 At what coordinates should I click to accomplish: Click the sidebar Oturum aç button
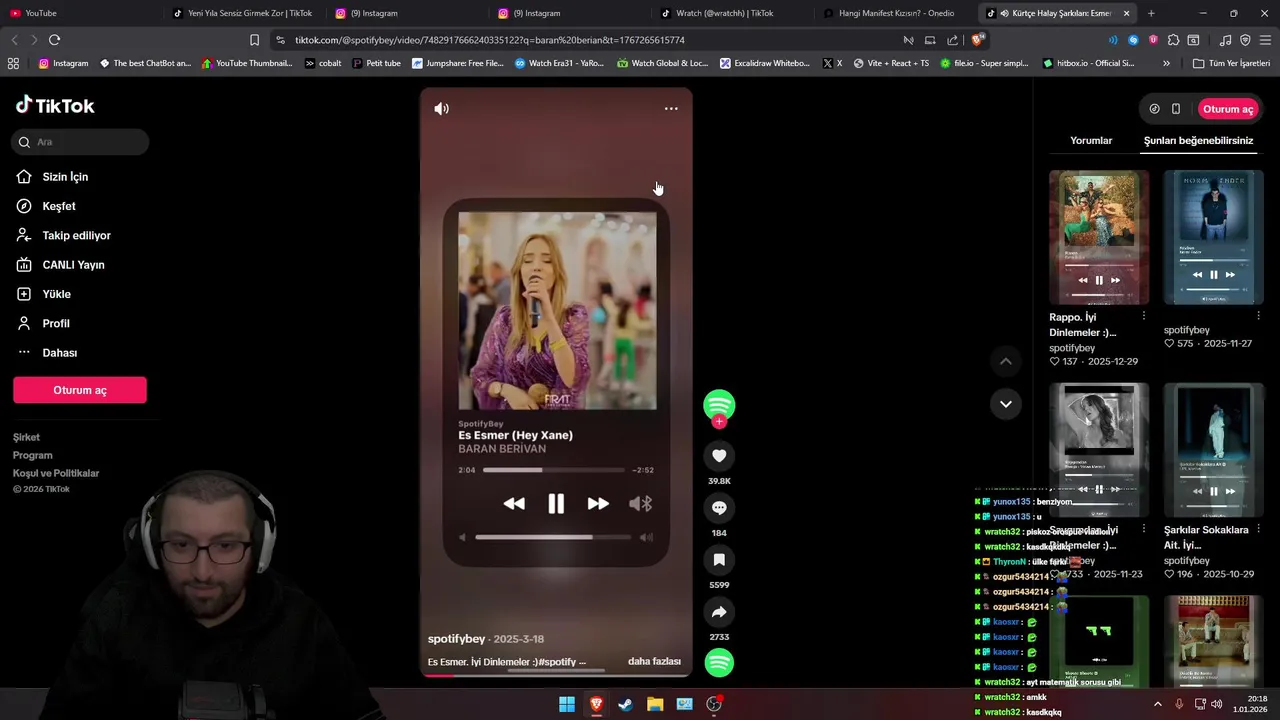pyautogui.click(x=80, y=390)
